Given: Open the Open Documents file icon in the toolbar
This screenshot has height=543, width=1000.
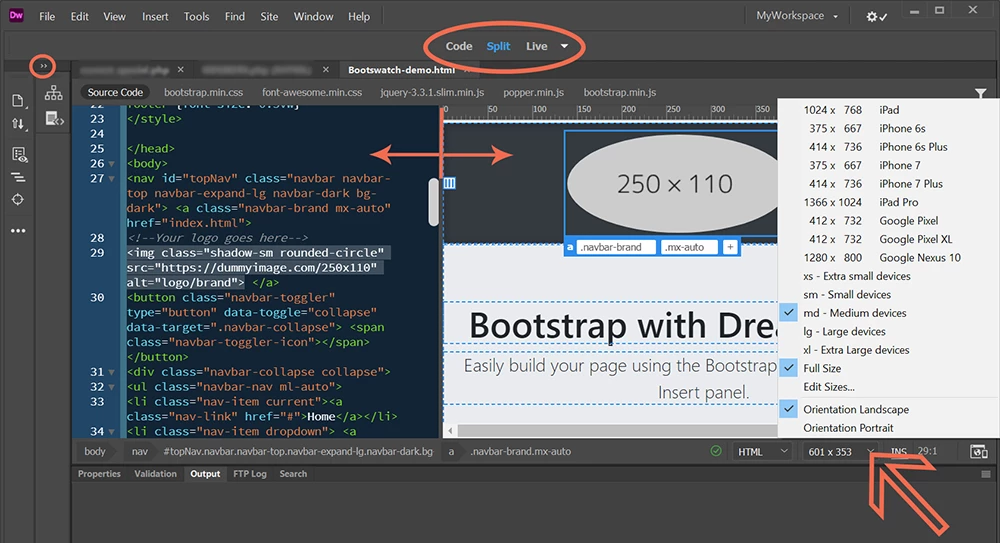Looking at the screenshot, I should [18, 101].
